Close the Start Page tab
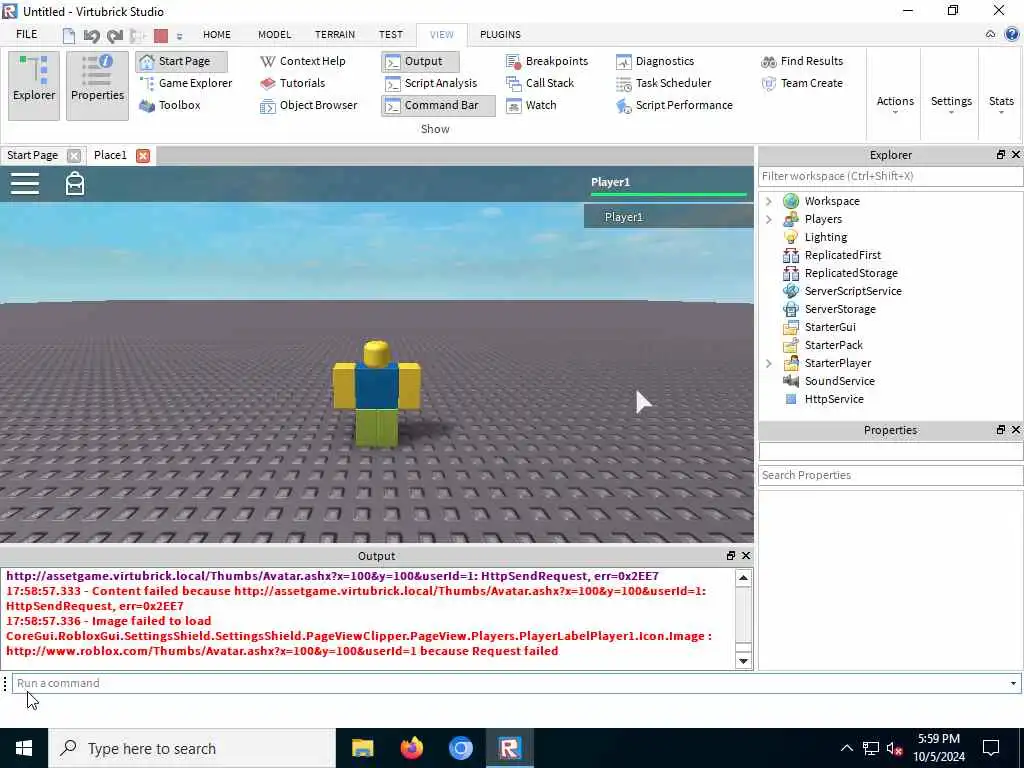1024x768 pixels. [74, 156]
